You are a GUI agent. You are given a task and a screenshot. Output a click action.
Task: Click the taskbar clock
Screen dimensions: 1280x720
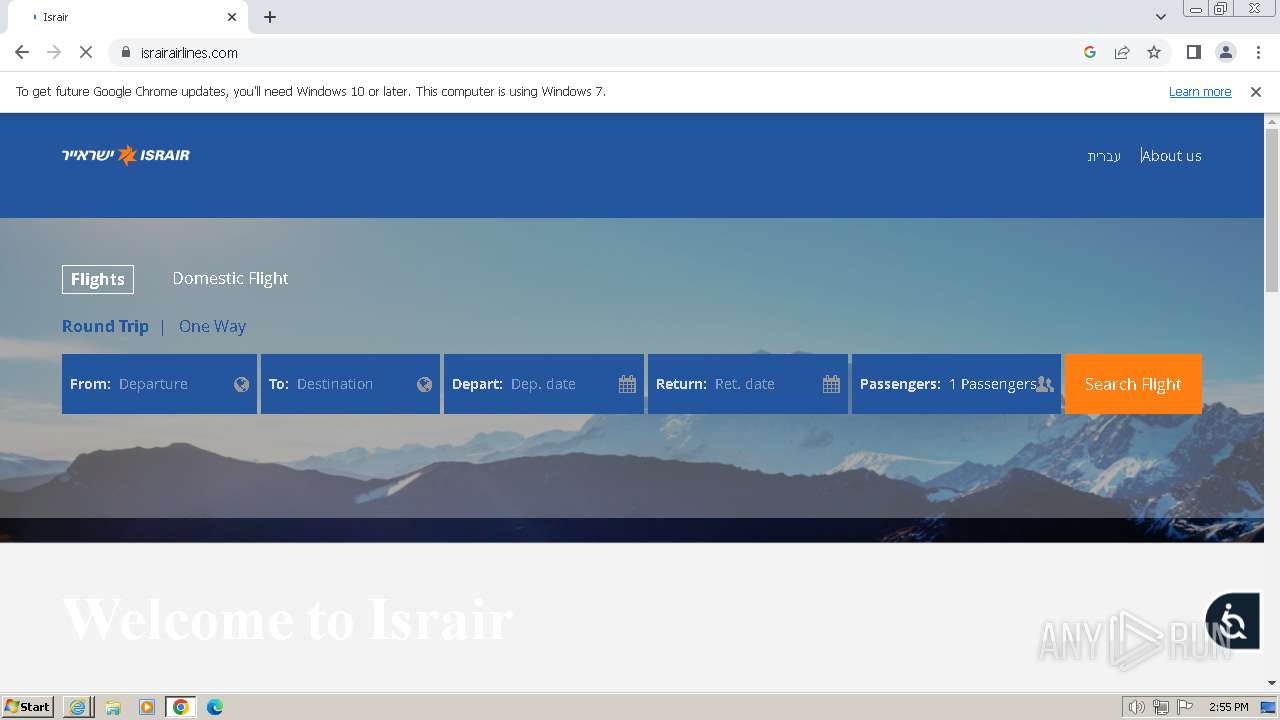1228,707
